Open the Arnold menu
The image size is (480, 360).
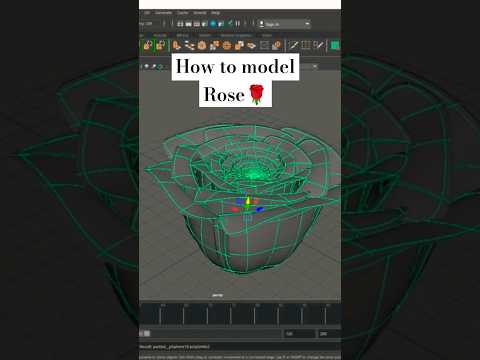click(200, 13)
